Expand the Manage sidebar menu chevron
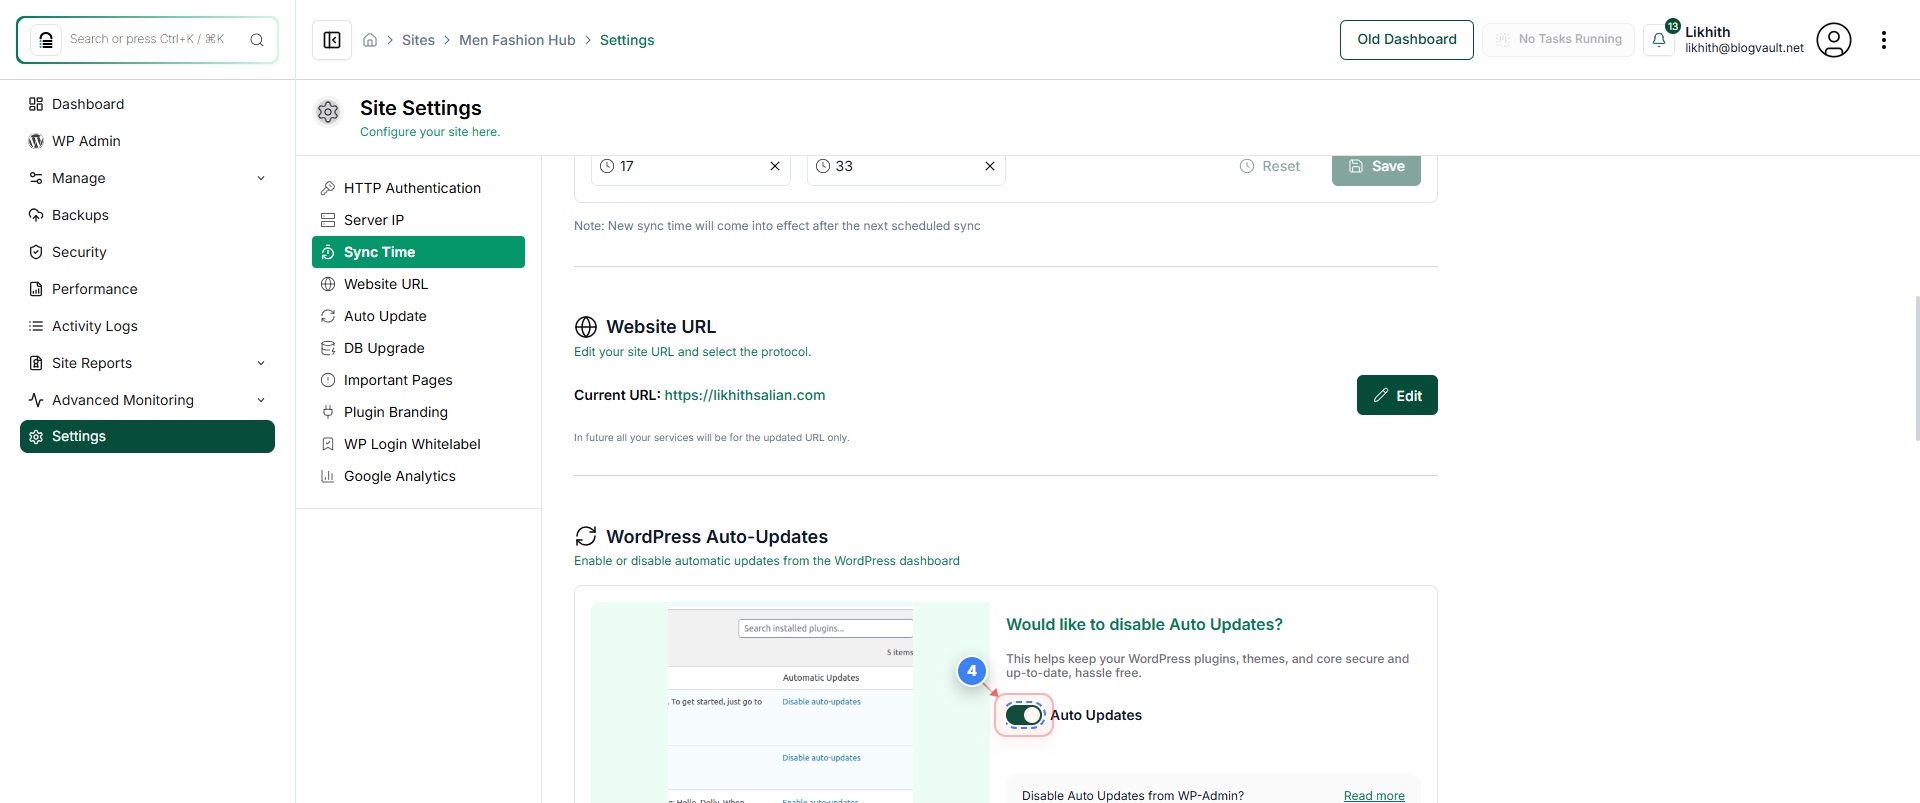 point(261,178)
